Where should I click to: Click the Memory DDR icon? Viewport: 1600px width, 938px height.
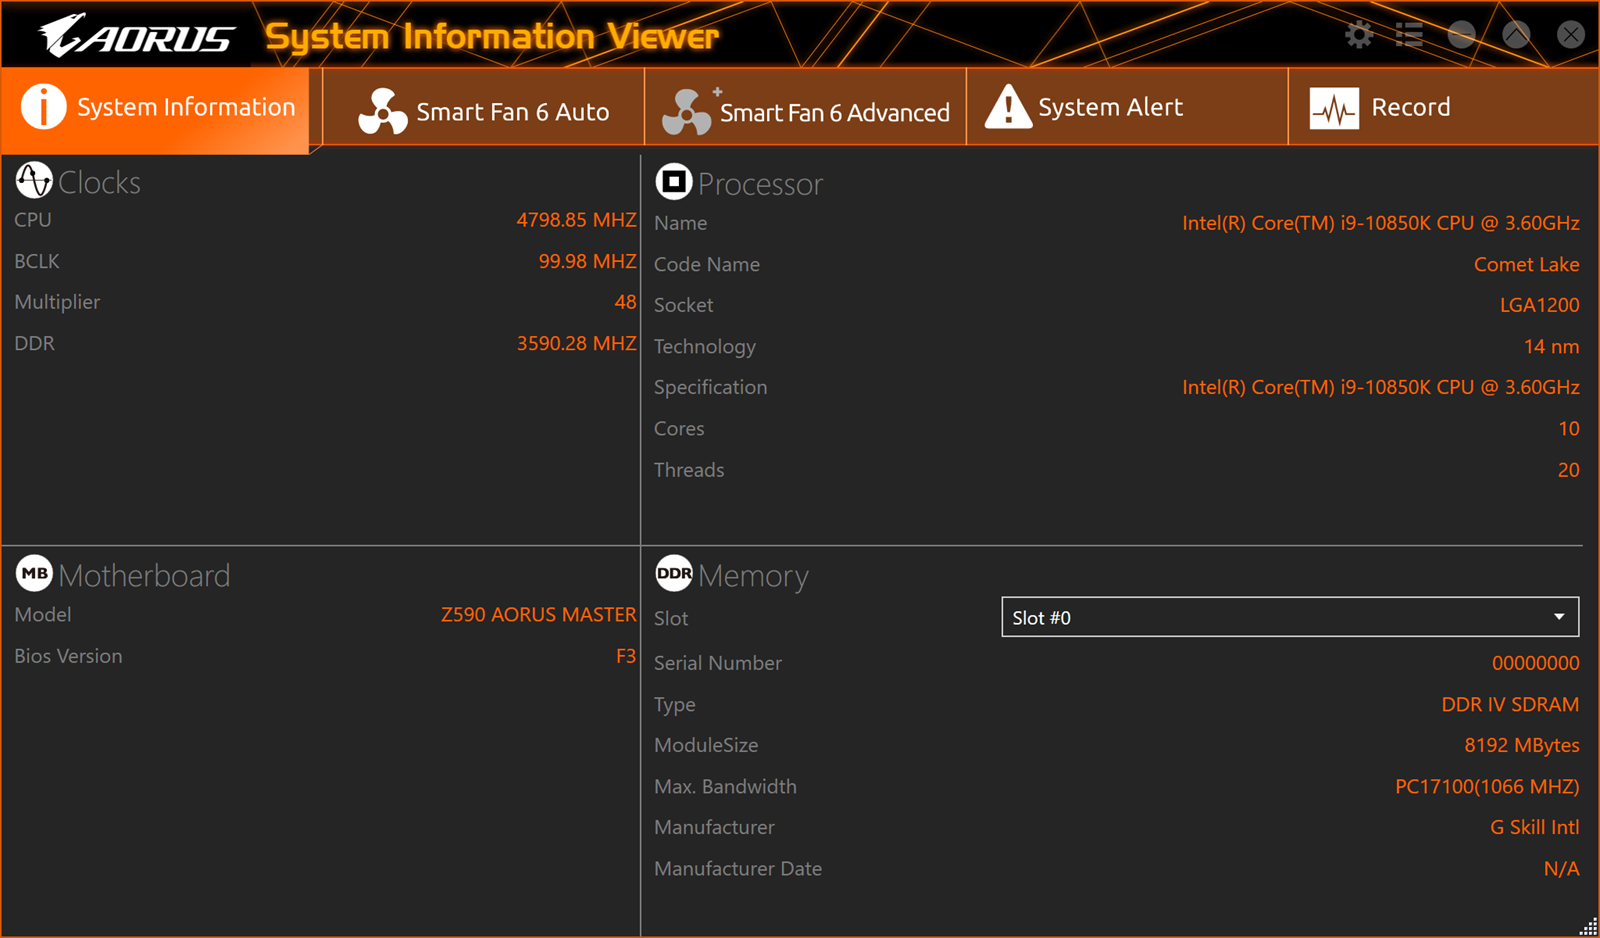(x=673, y=573)
